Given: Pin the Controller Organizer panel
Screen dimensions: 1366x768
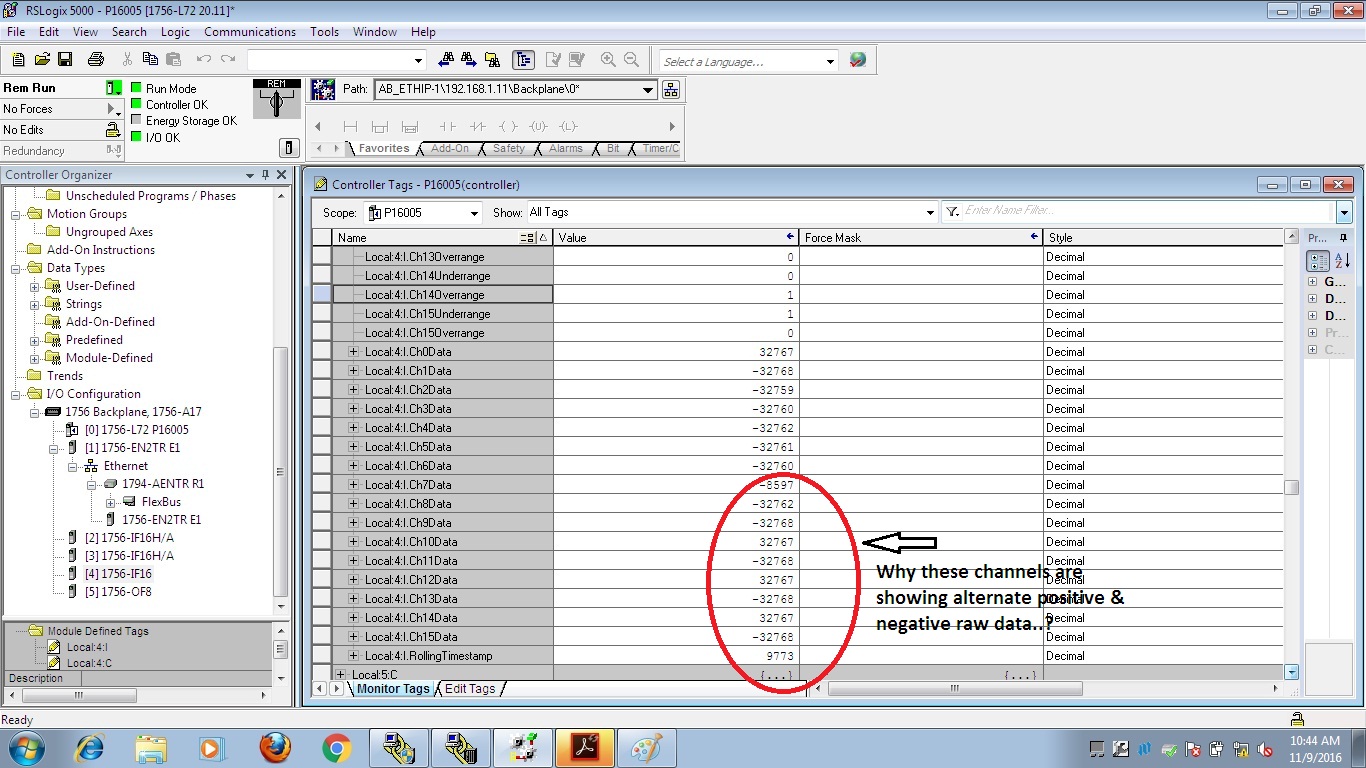Looking at the screenshot, I should tap(265, 175).
